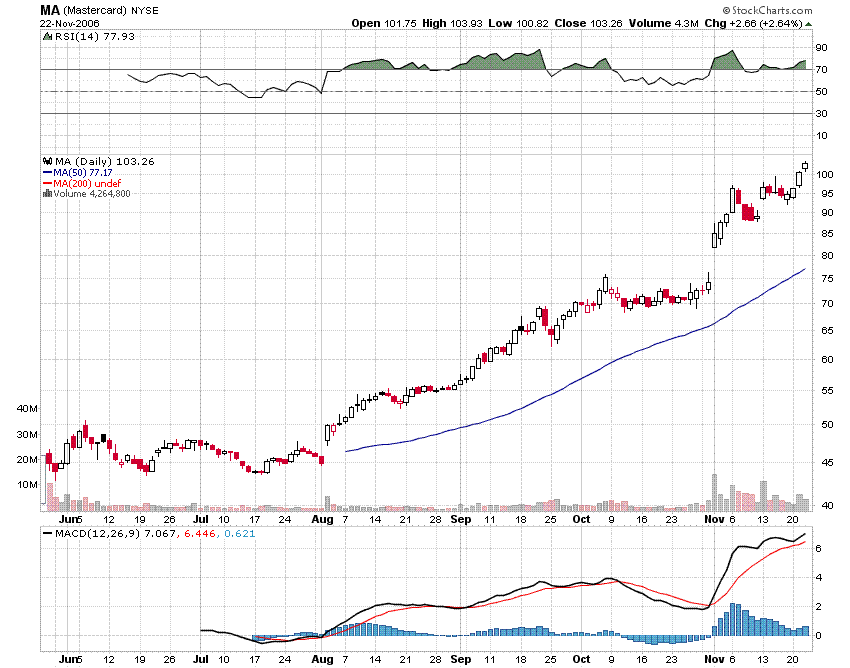Click the '2' label on the MACD axis
Image resolution: width=850 pixels, height=668 pixels.
point(819,607)
